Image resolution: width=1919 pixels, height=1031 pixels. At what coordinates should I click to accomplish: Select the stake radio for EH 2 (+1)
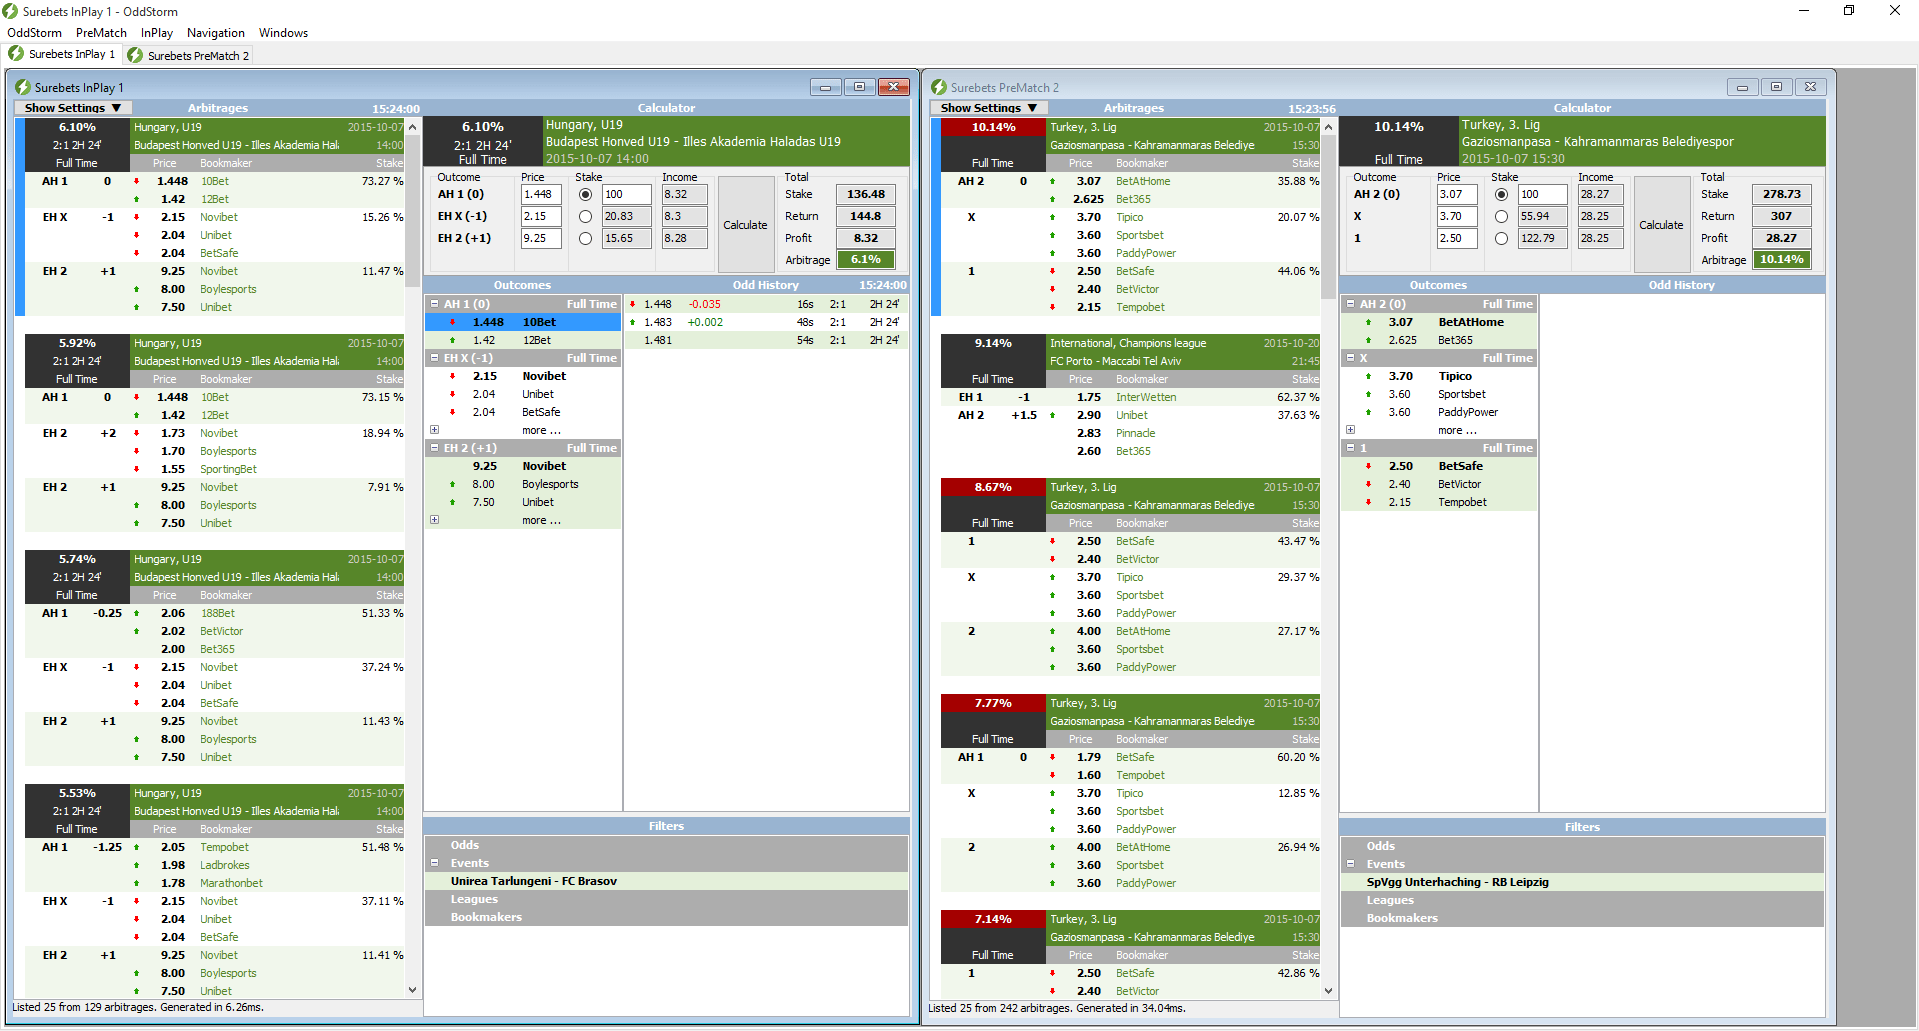[x=585, y=238]
